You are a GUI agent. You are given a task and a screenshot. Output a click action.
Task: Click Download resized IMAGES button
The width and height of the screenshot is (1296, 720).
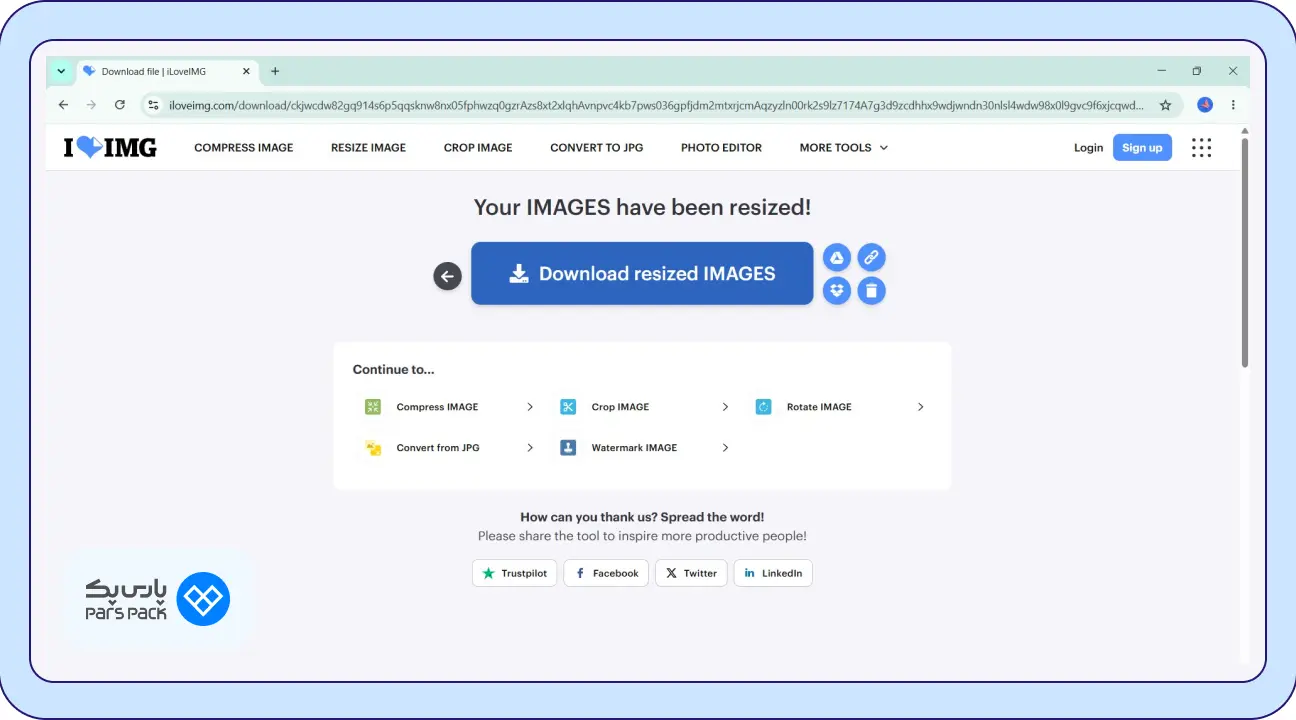click(642, 273)
